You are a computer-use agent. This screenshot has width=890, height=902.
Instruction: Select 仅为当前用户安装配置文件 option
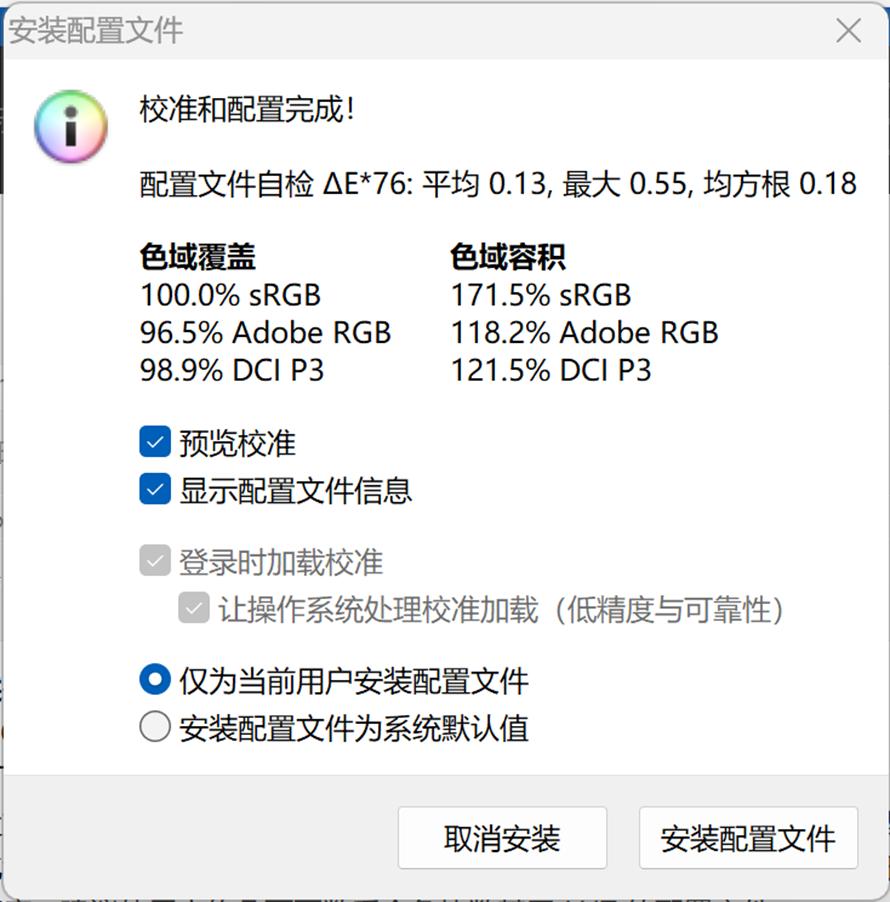(x=155, y=680)
